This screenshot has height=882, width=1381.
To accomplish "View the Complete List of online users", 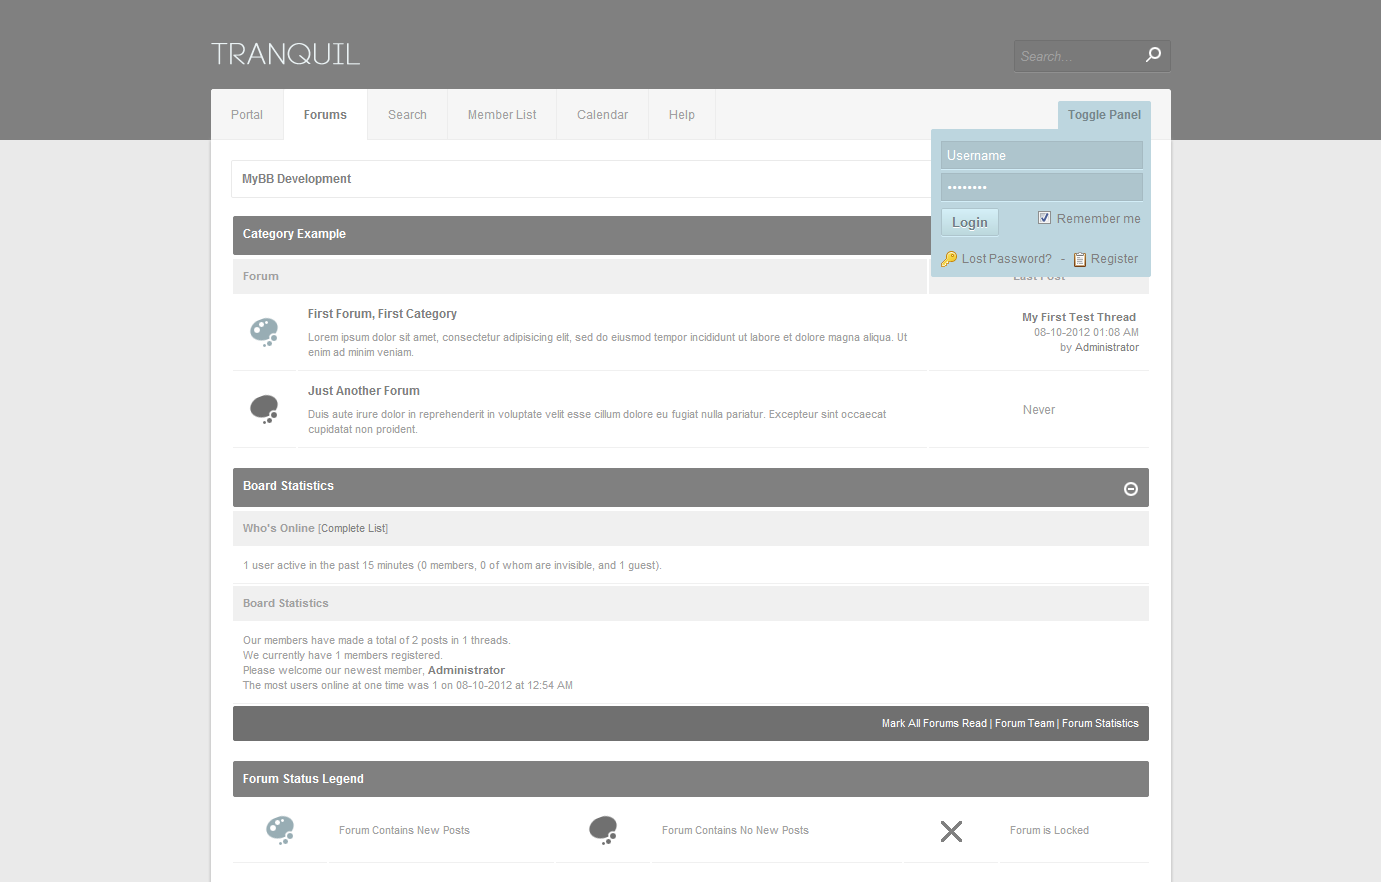I will tap(353, 528).
